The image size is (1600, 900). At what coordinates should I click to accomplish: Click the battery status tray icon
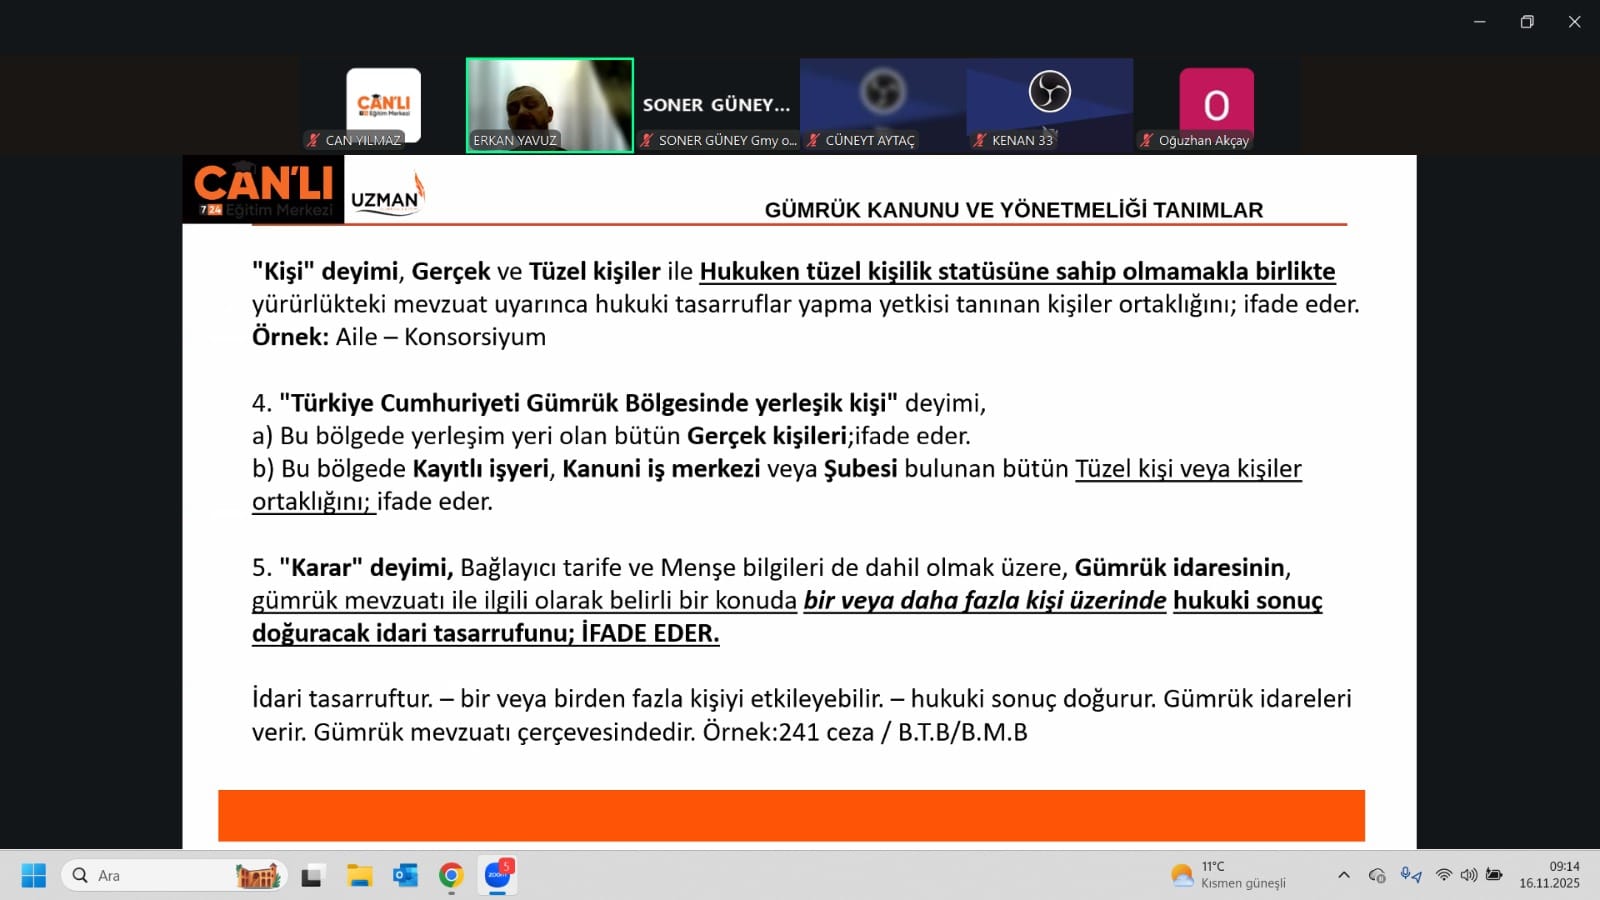coord(1494,875)
